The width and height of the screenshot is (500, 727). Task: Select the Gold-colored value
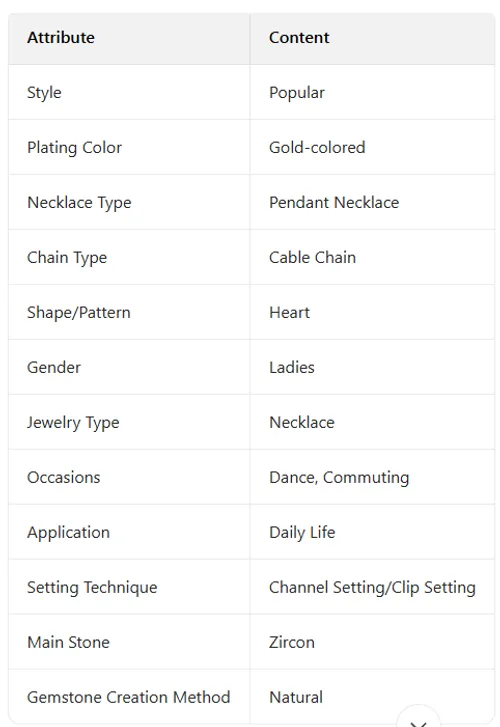[x=317, y=147]
